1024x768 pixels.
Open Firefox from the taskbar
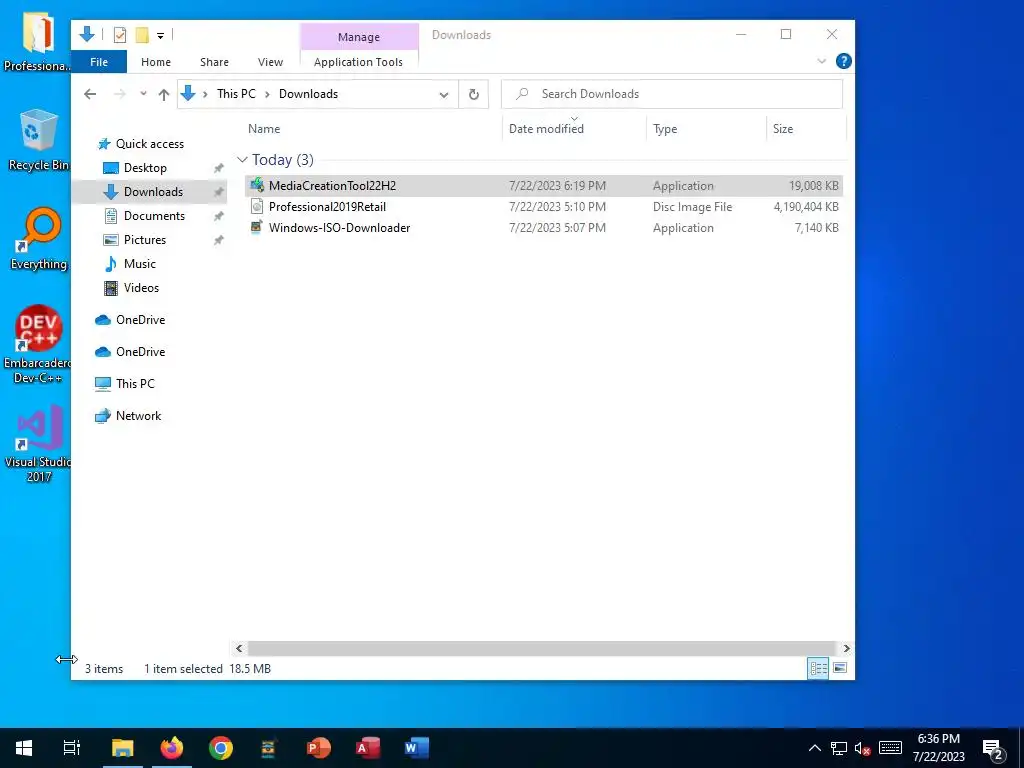[172, 748]
